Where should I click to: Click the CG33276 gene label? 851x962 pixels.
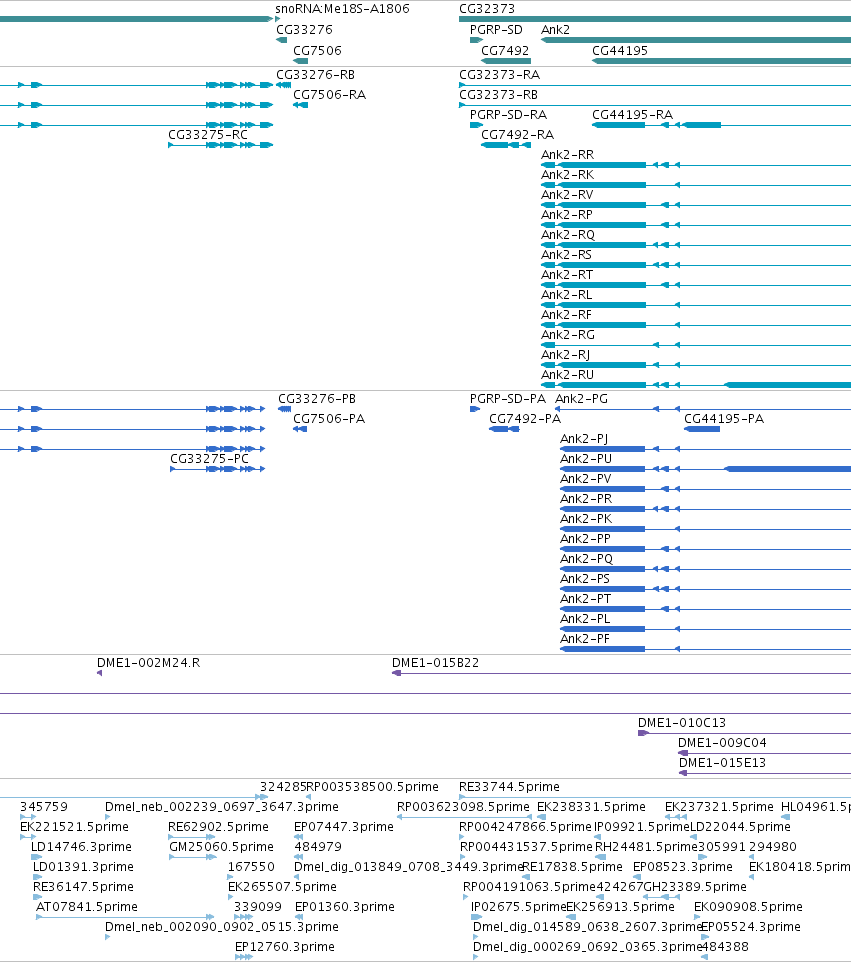coord(304,29)
